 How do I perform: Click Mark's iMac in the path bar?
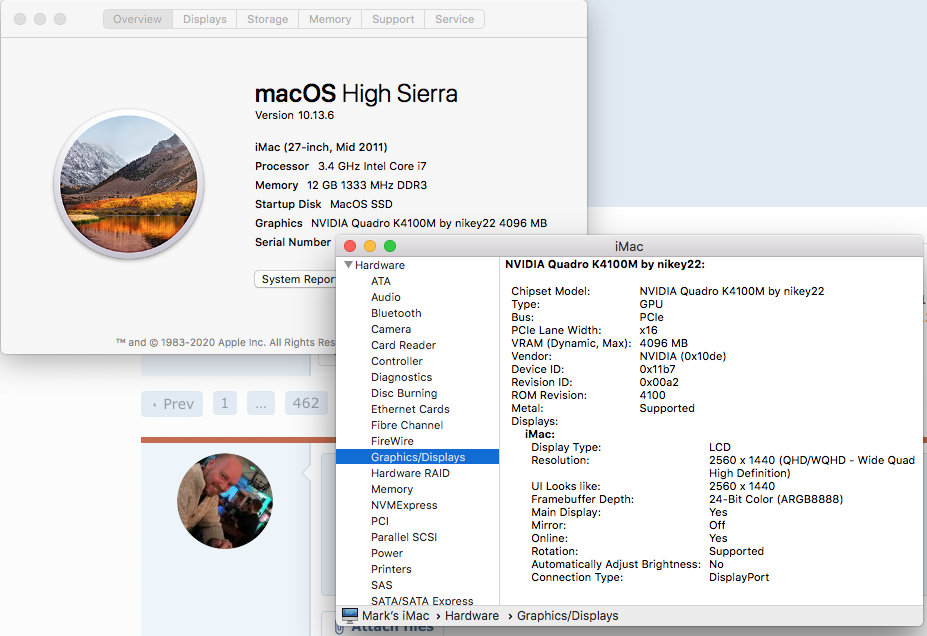click(395, 616)
